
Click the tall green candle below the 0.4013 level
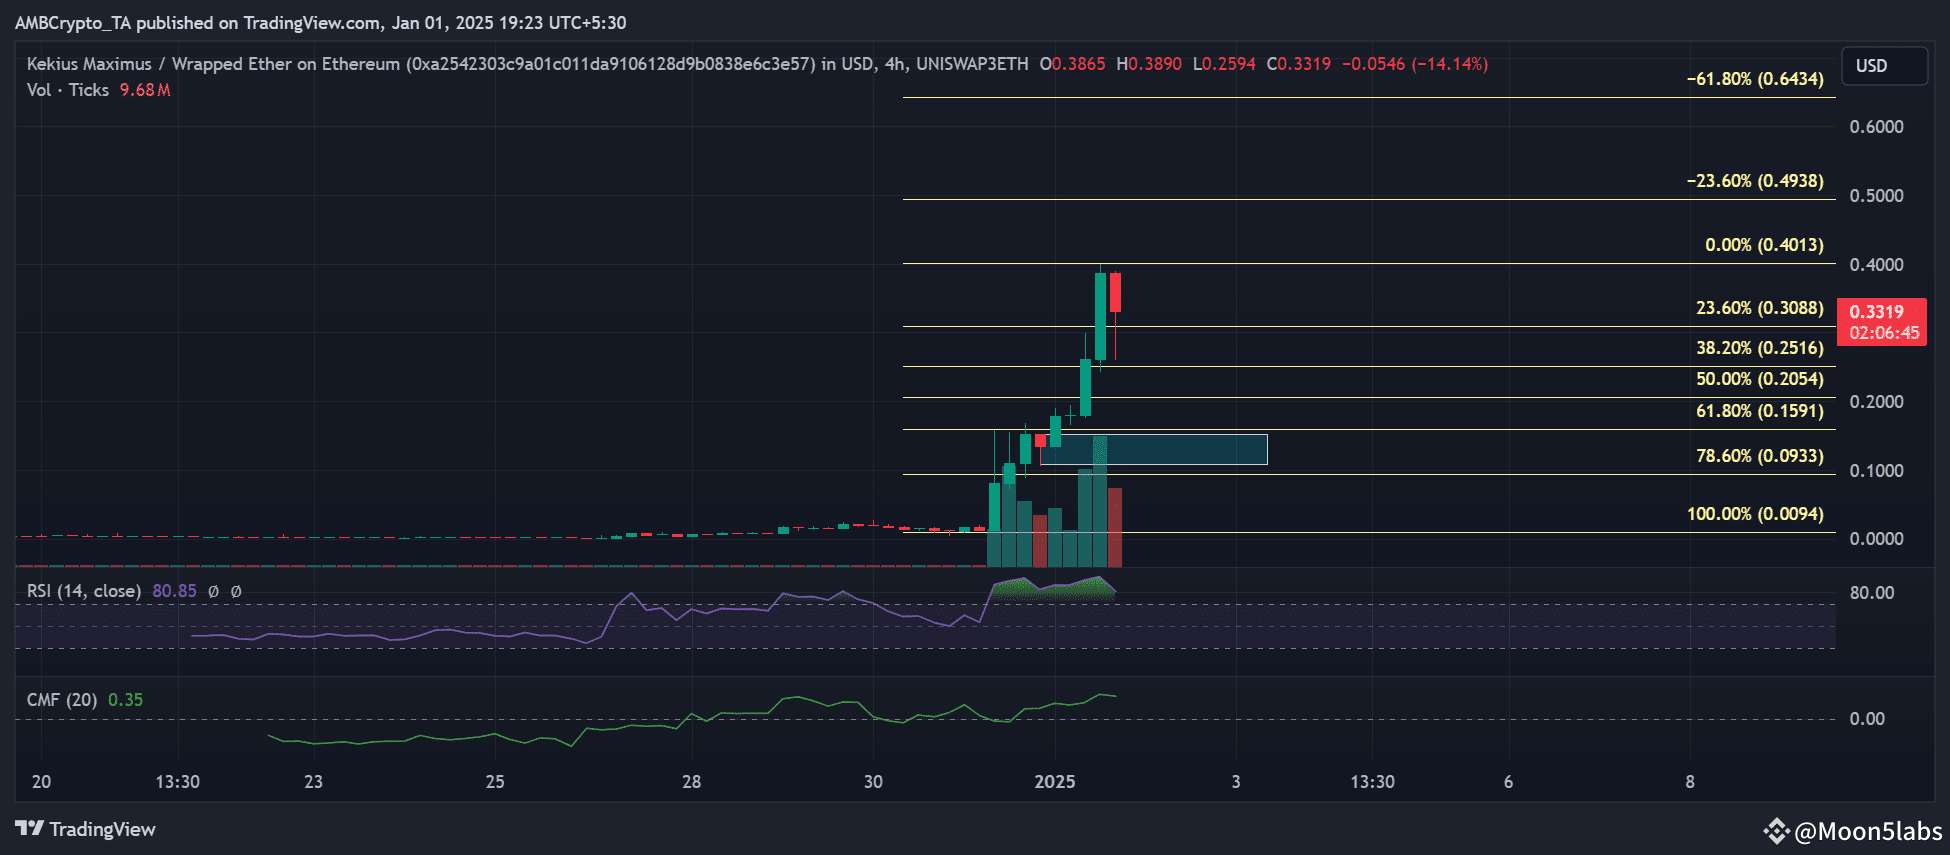(1100, 316)
